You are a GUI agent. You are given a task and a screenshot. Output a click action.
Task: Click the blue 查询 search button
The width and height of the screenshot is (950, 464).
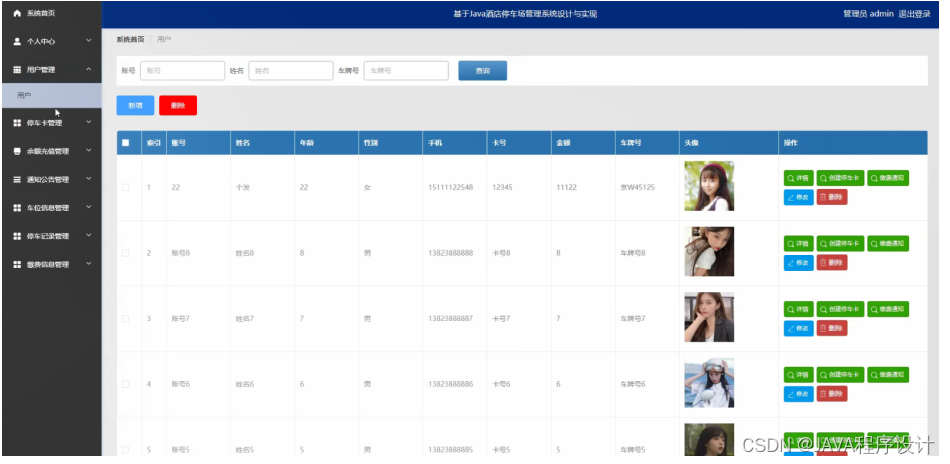pos(482,70)
